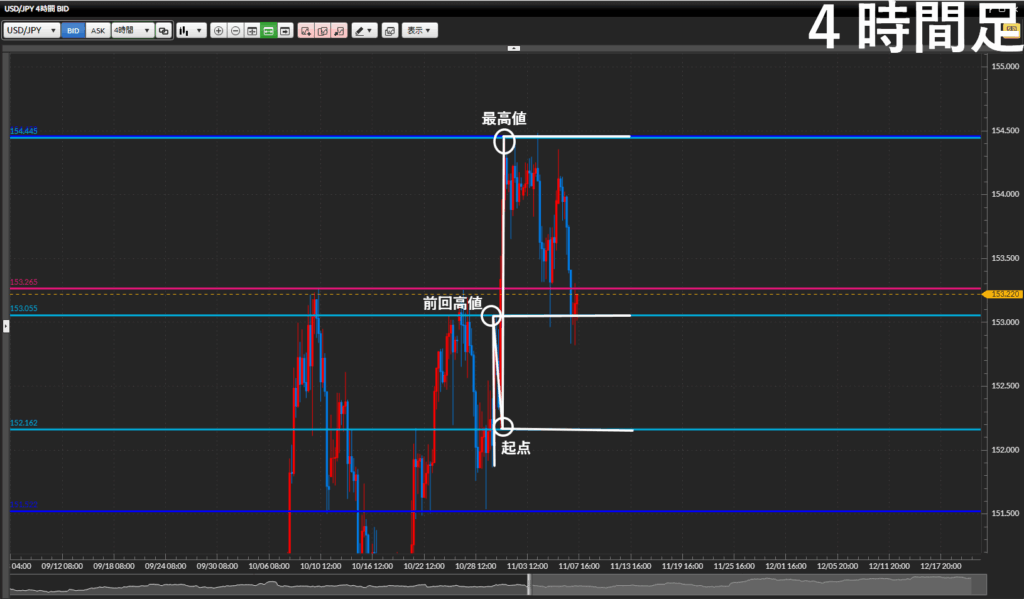Screen dimensions: 1024x599
Task: Click the first pink add-indicator icon
Action: pos(306,31)
